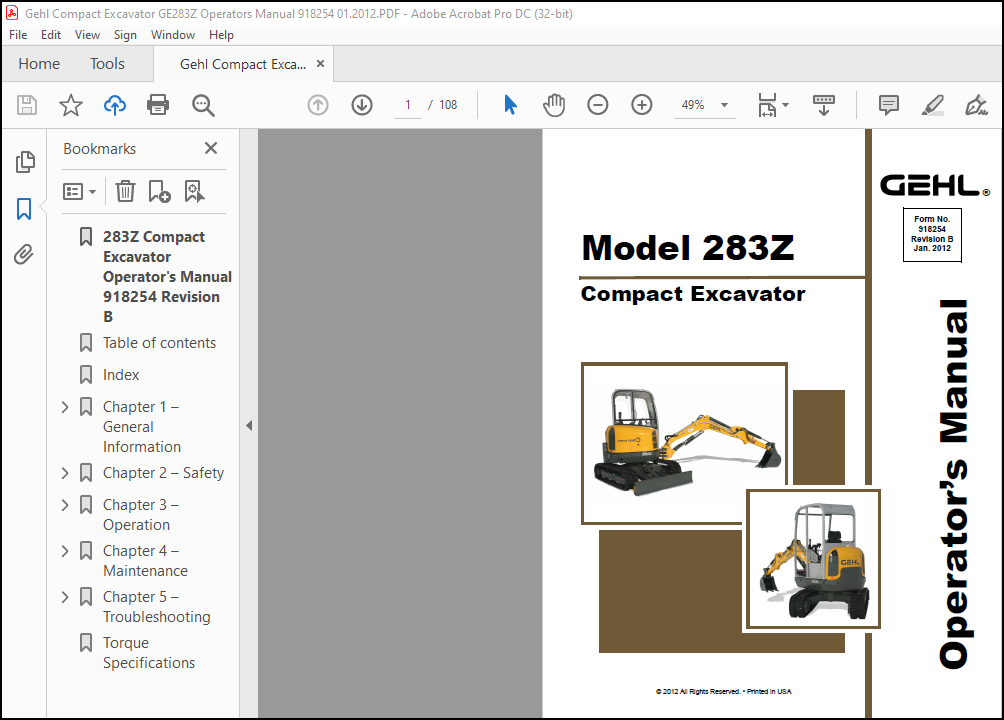Open Torque Specifications bookmark

pyautogui.click(x=149, y=653)
